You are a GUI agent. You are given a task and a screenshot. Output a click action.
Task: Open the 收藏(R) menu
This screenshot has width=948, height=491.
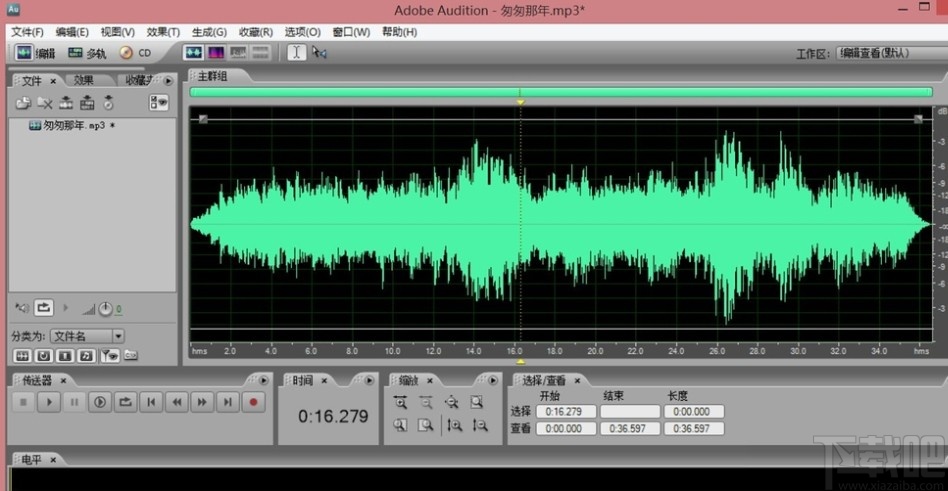[256, 32]
